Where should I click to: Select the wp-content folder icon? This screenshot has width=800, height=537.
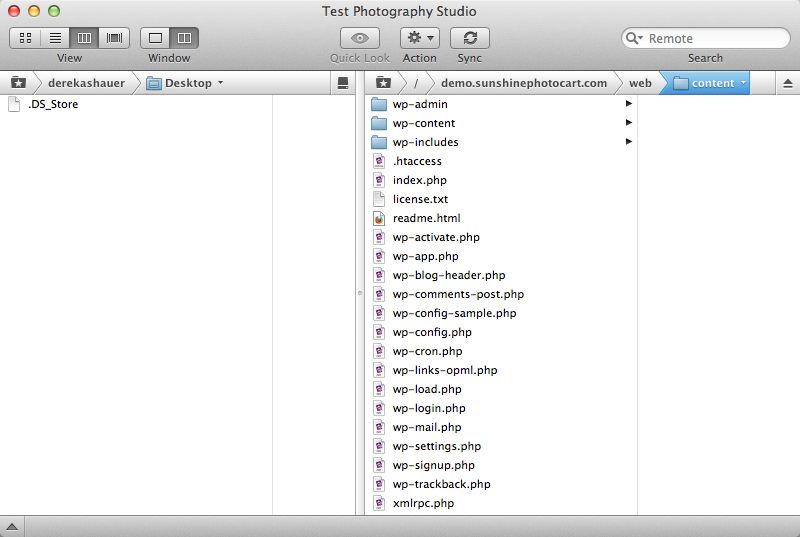pyautogui.click(x=379, y=123)
